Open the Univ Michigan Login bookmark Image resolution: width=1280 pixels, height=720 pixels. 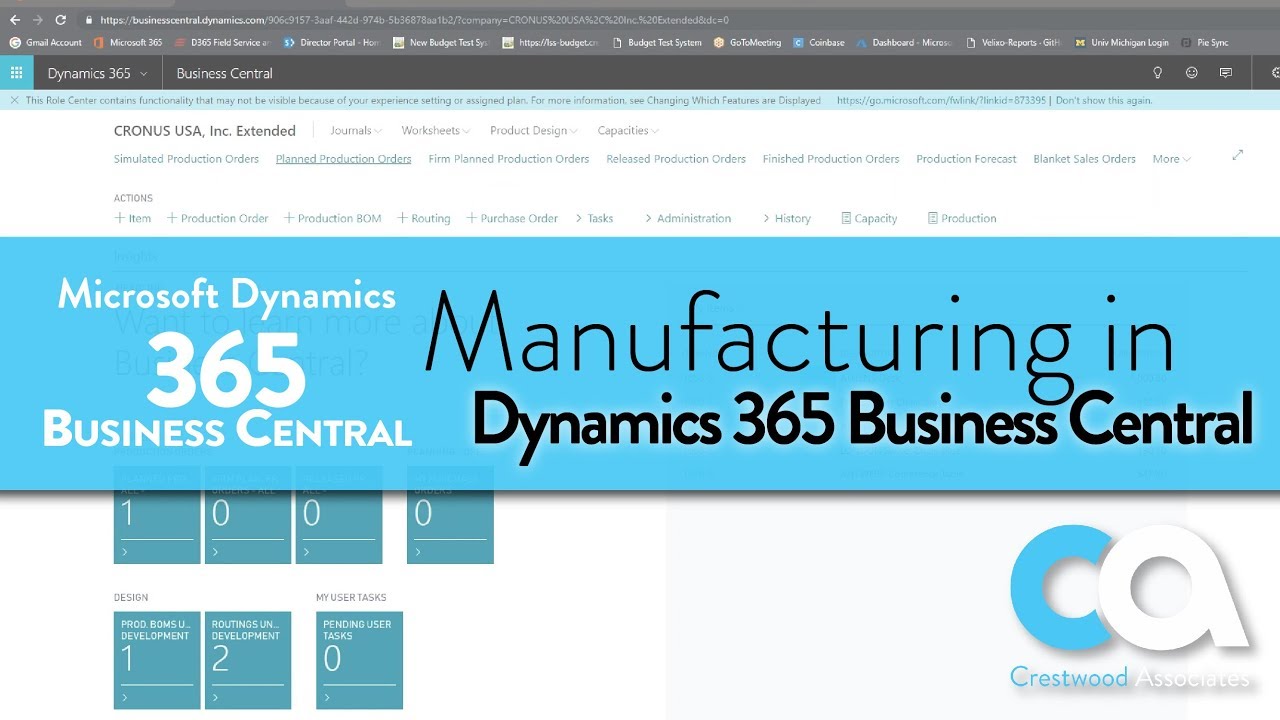click(1121, 43)
